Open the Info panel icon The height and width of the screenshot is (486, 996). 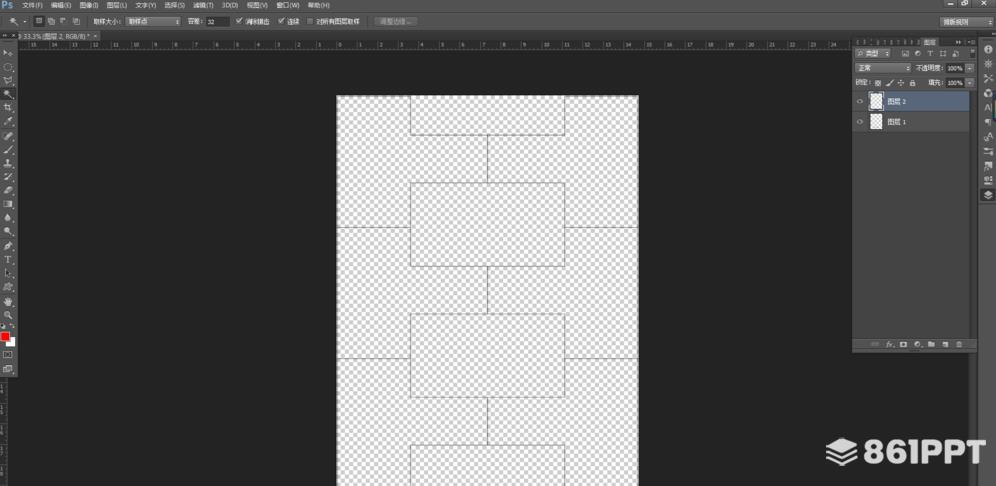coord(988,50)
